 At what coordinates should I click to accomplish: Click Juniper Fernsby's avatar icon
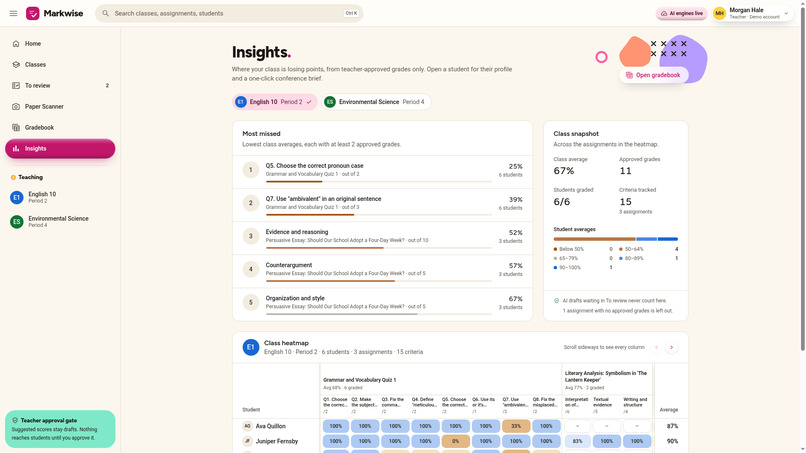click(247, 441)
